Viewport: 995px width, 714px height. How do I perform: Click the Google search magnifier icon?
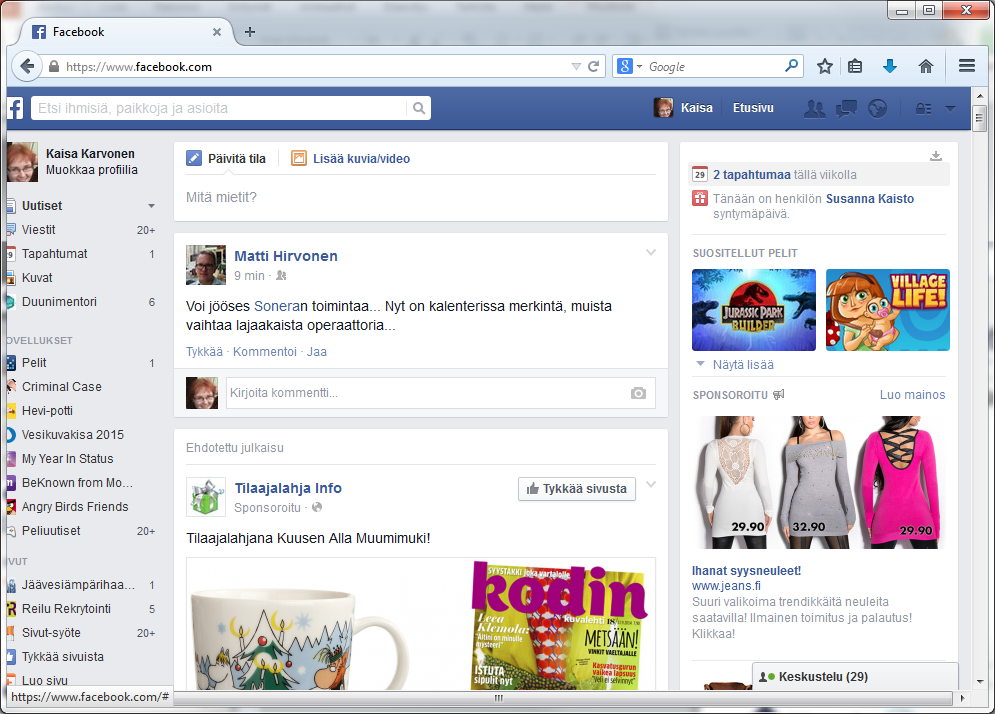(791, 66)
